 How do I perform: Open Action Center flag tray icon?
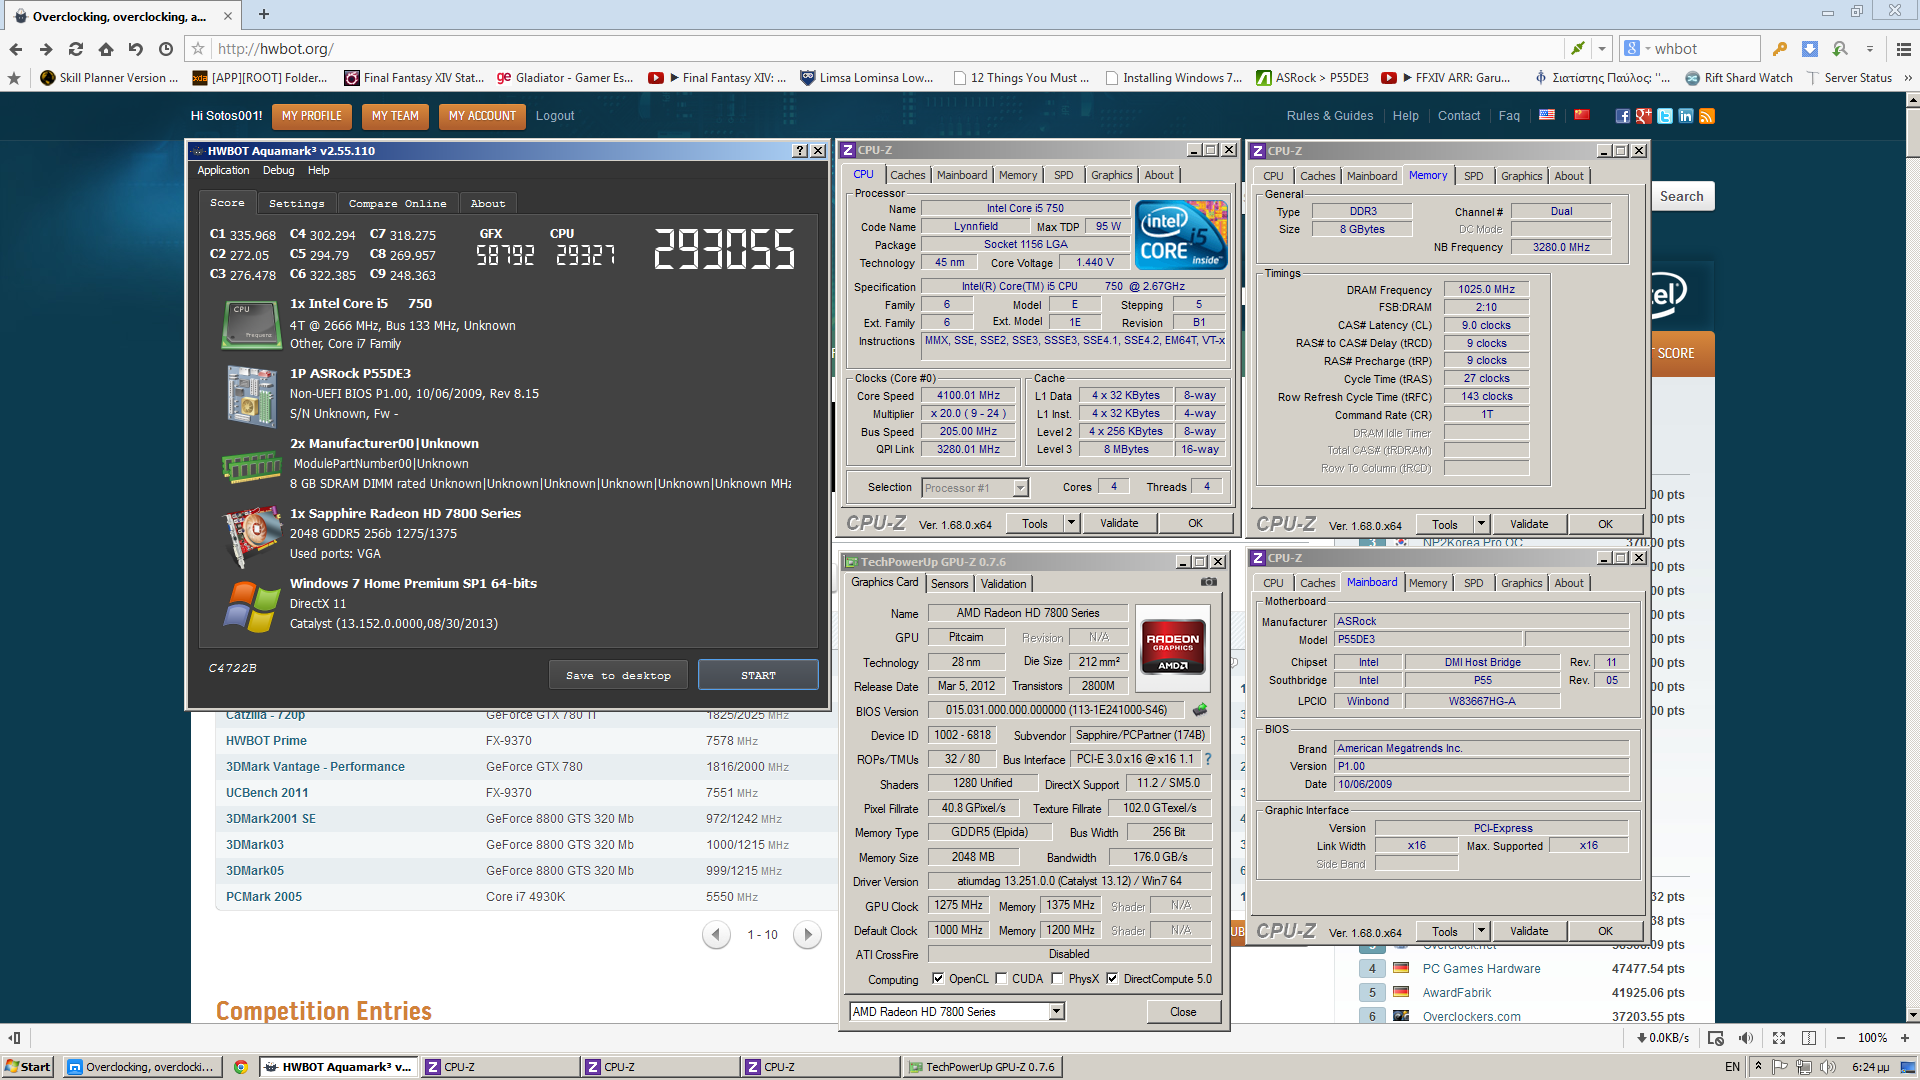1781,1067
